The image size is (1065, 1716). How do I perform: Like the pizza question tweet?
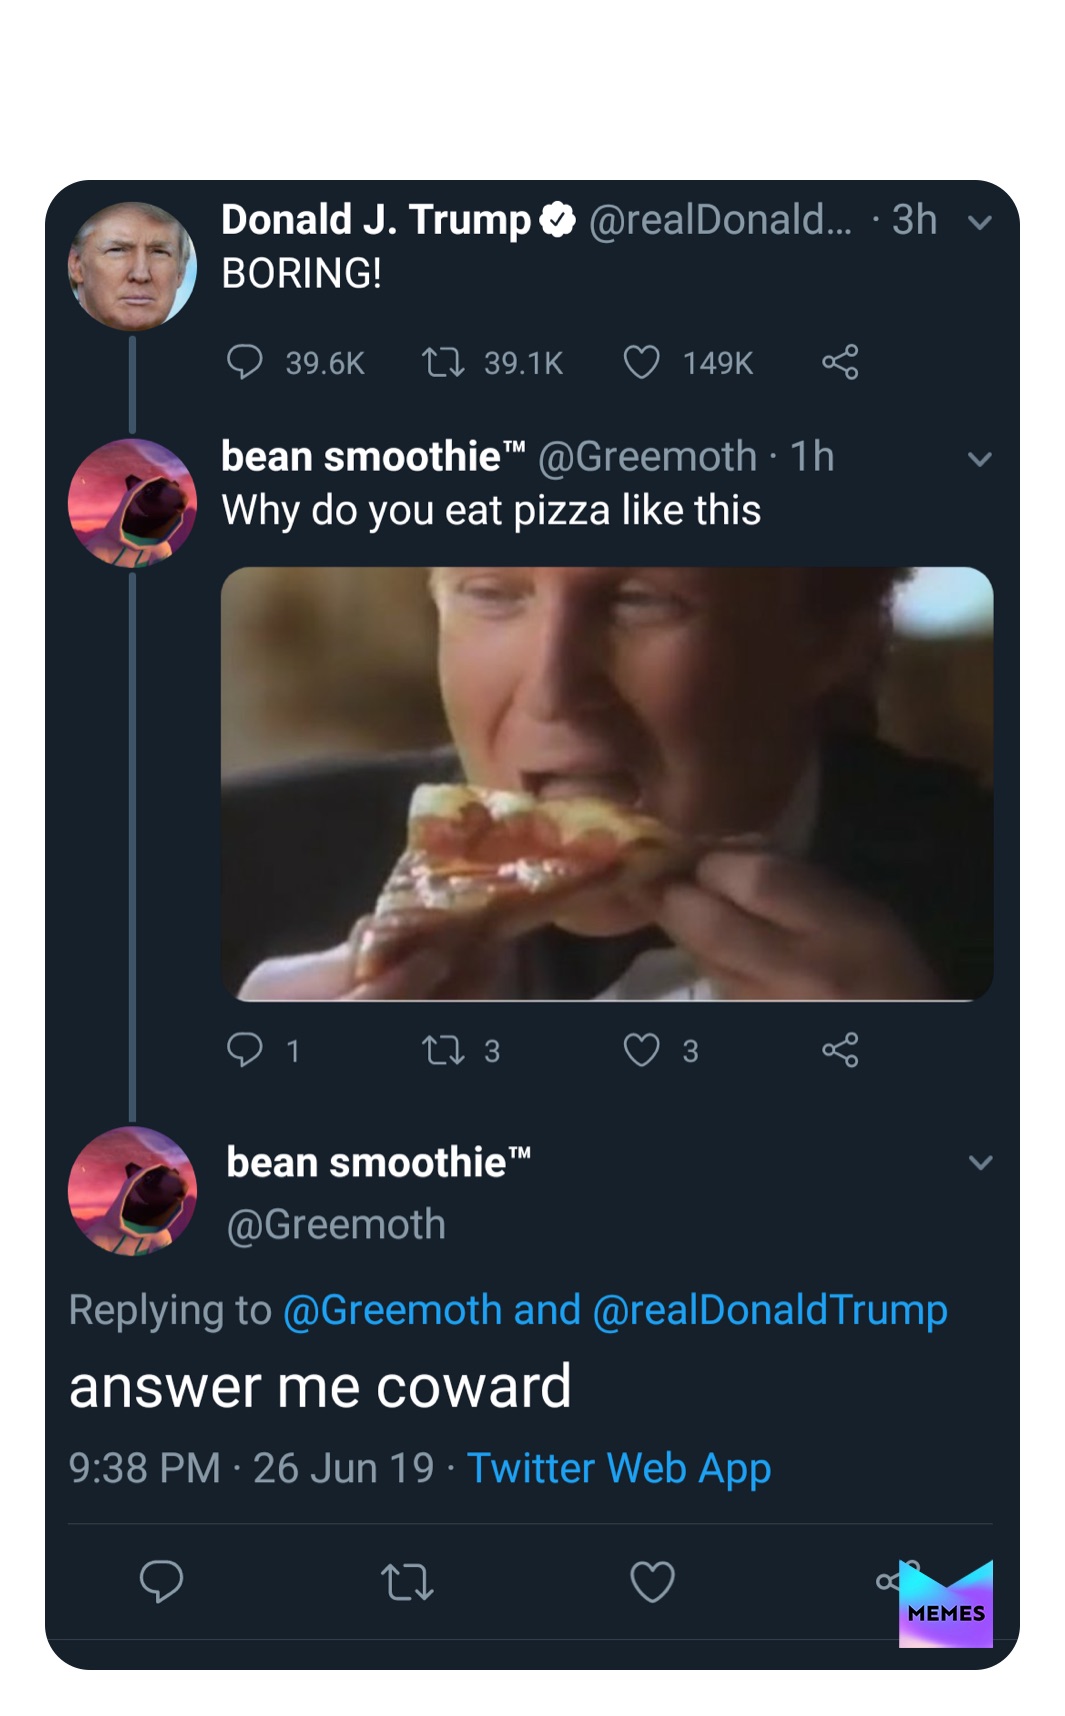click(641, 1050)
